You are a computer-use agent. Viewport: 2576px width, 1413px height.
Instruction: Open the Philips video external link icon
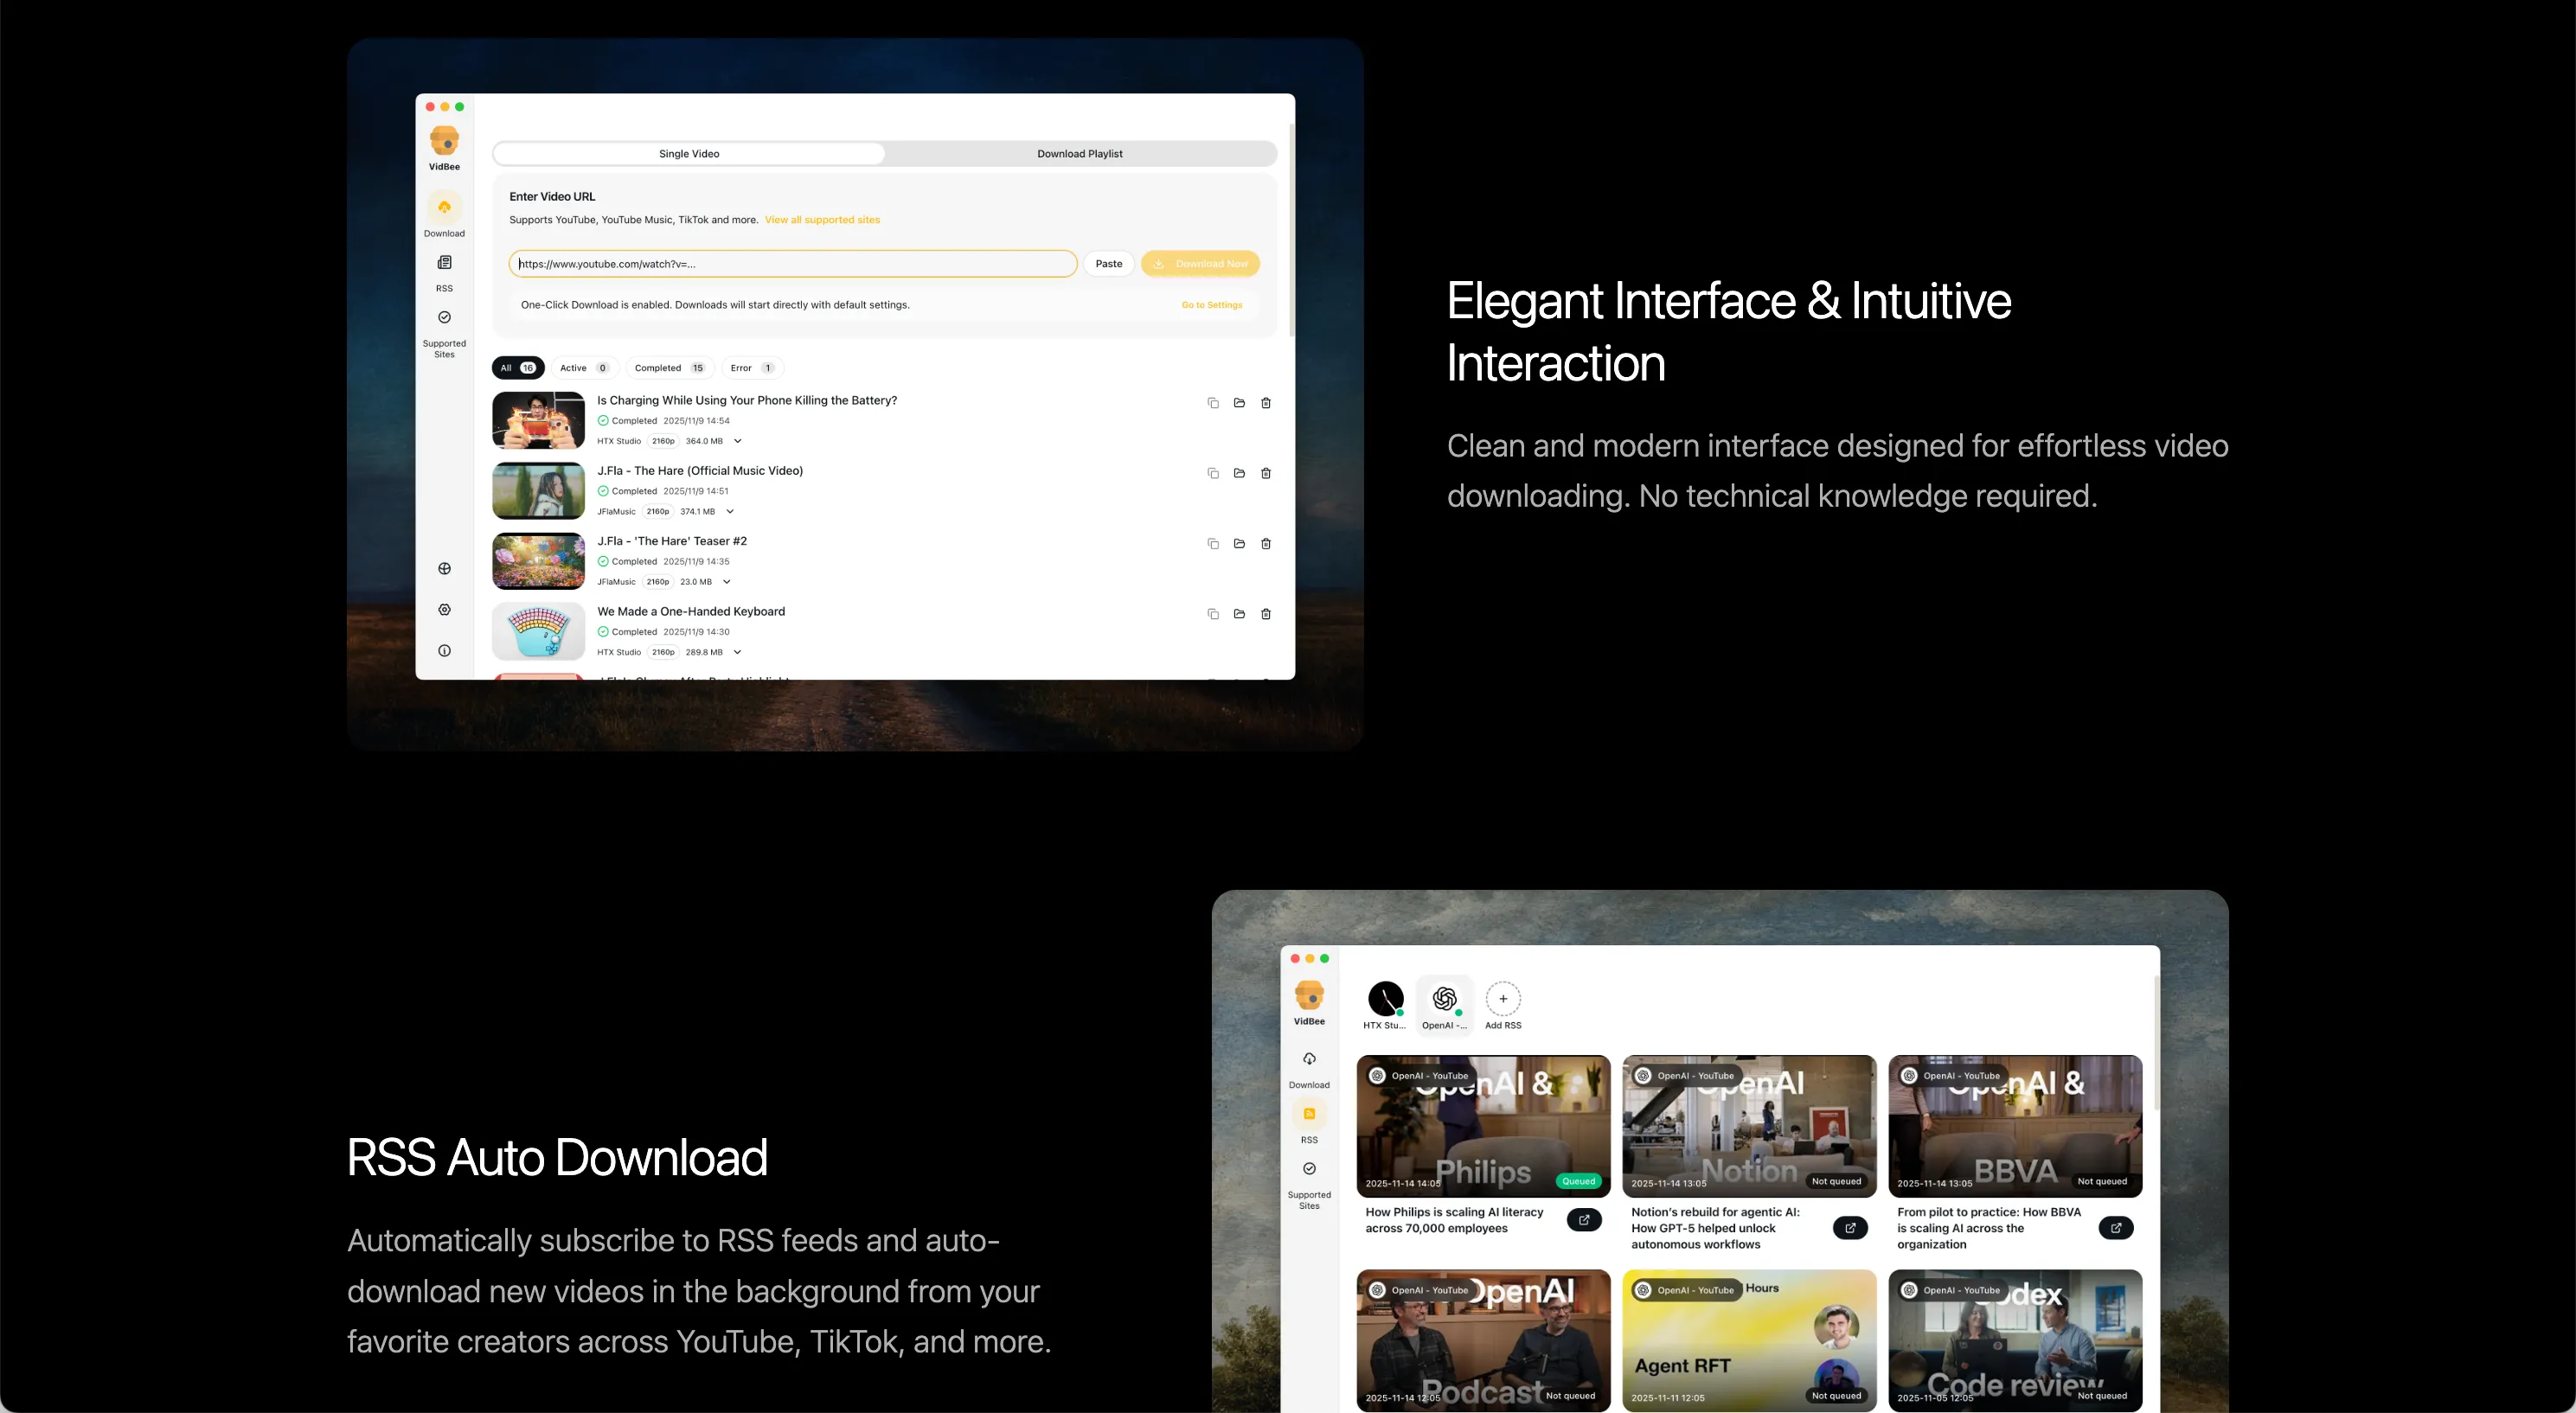coord(1583,1219)
